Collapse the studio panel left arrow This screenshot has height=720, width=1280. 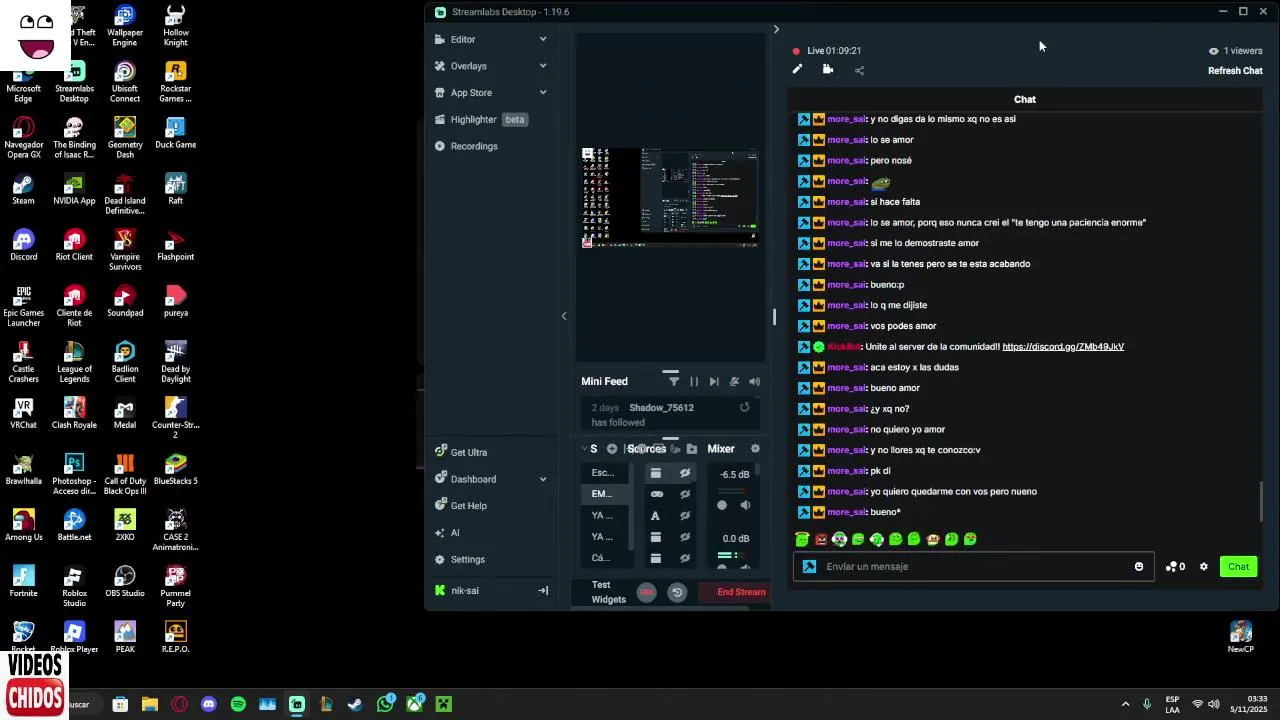[563, 316]
